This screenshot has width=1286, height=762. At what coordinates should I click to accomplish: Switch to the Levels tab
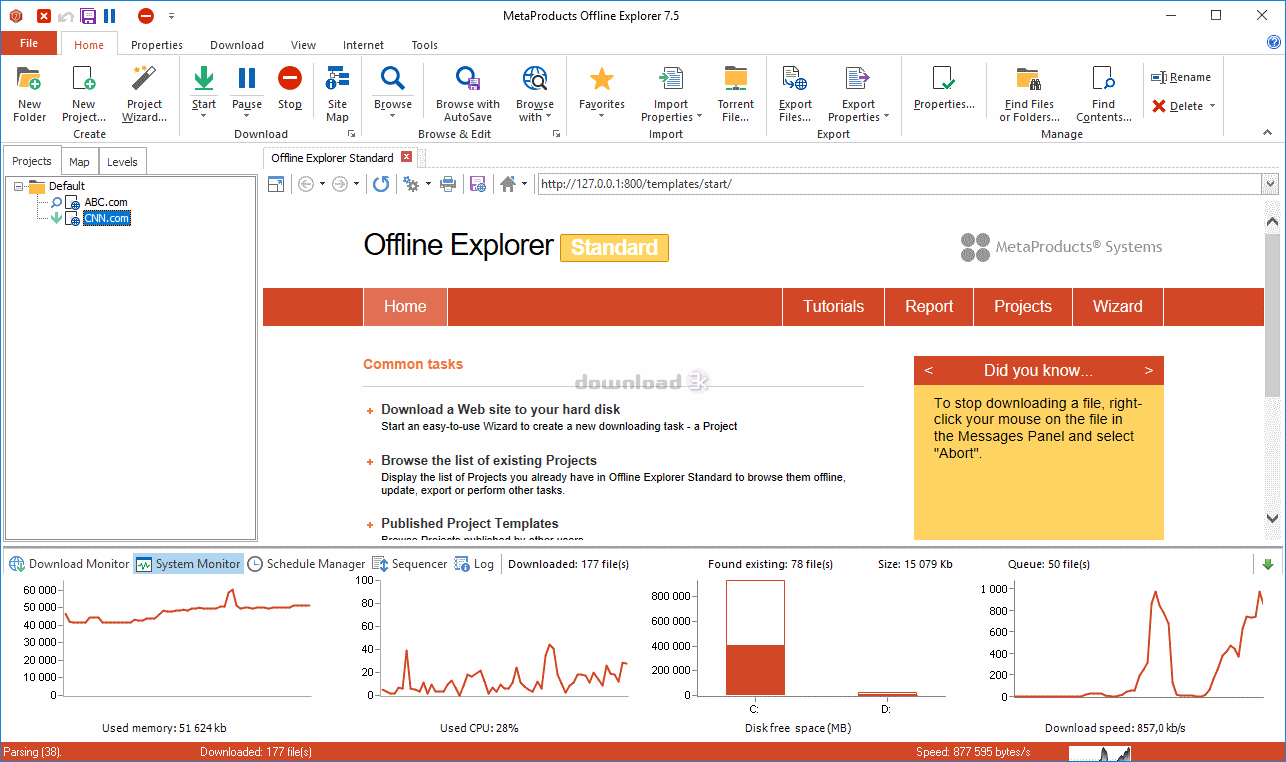(123, 162)
